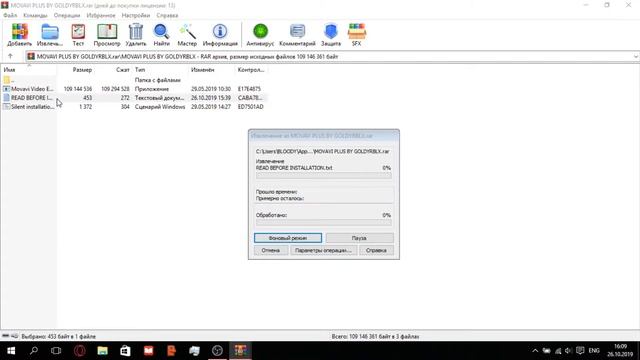
Task: Select the READ BEFORE I... file icon
Action: tap(7, 98)
